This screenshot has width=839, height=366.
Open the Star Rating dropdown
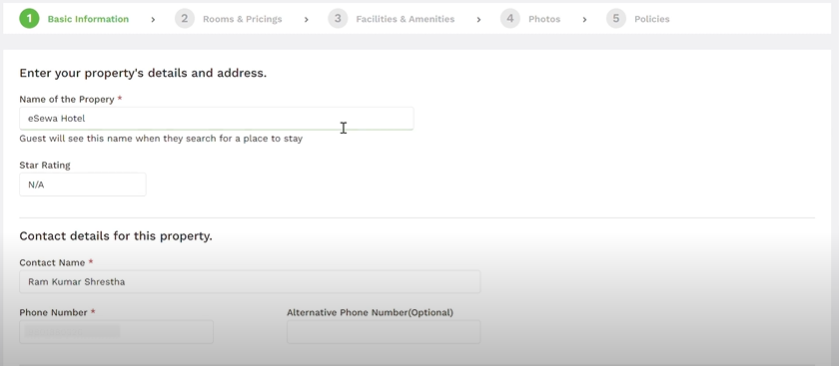(82, 185)
